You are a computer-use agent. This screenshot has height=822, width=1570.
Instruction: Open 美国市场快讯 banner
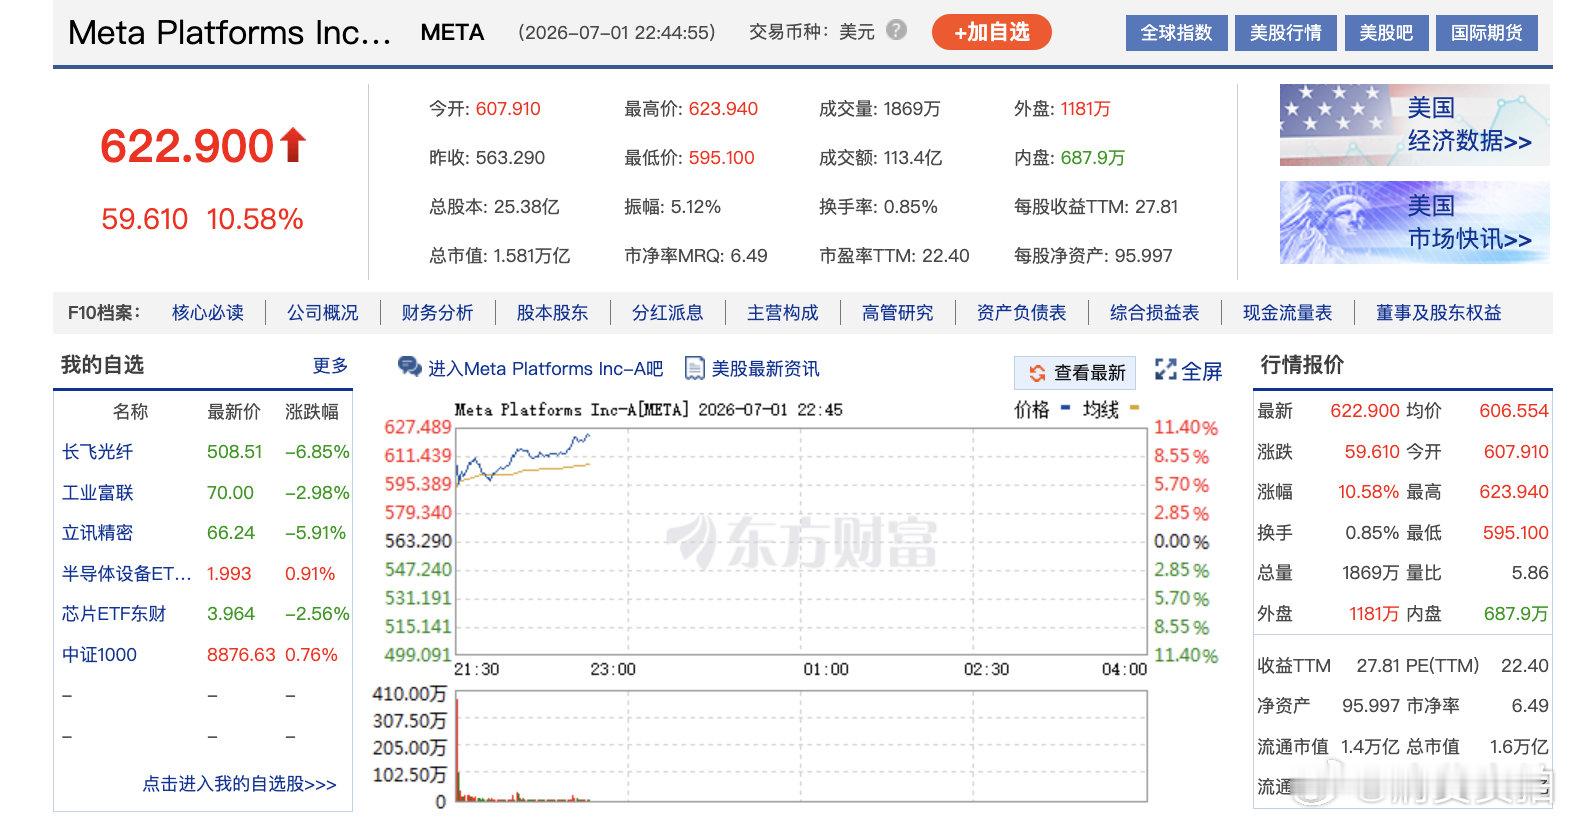[x=1414, y=222]
